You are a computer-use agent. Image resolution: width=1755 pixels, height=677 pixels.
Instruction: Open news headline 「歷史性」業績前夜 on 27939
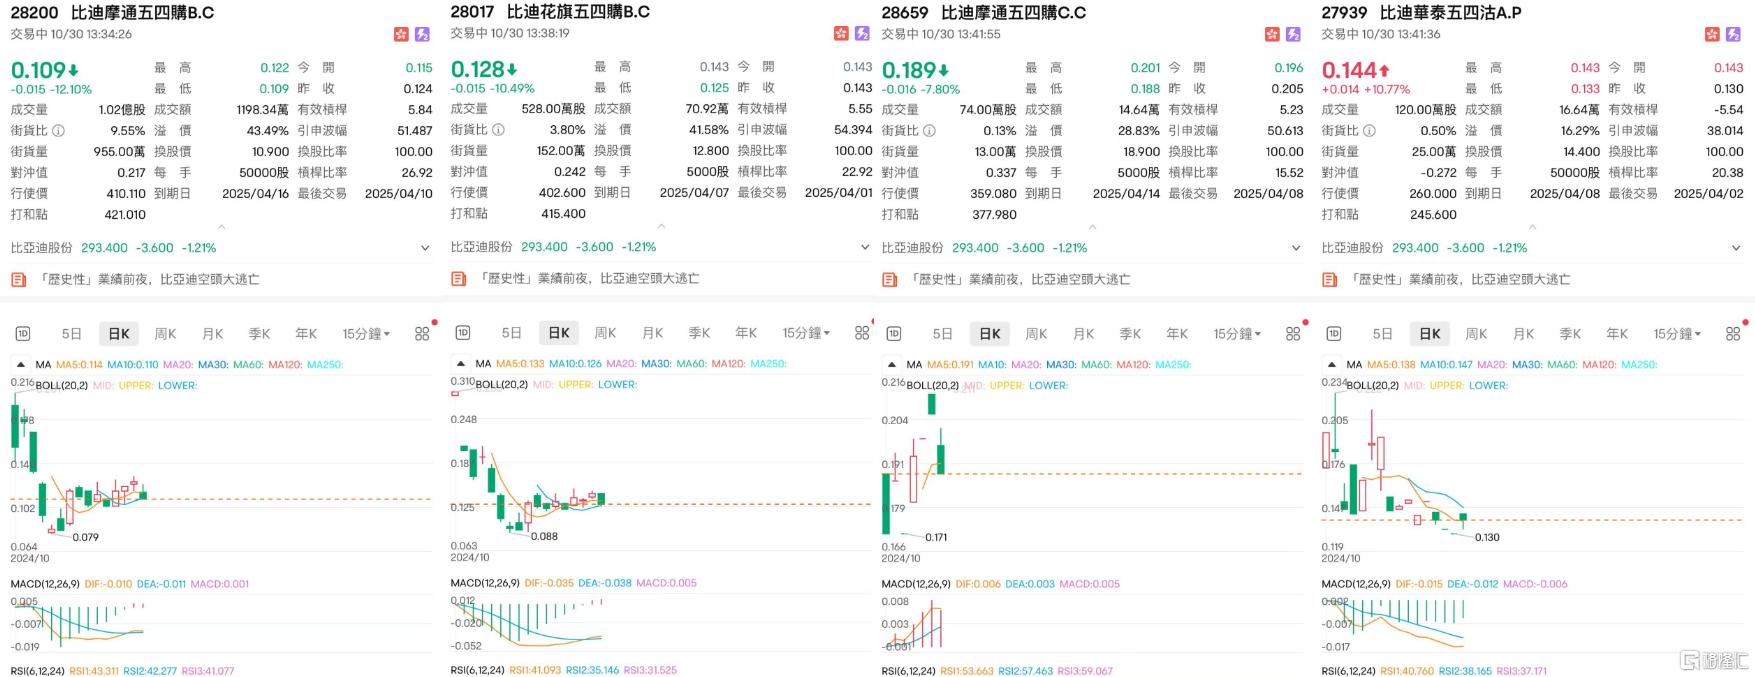[x=1460, y=280]
